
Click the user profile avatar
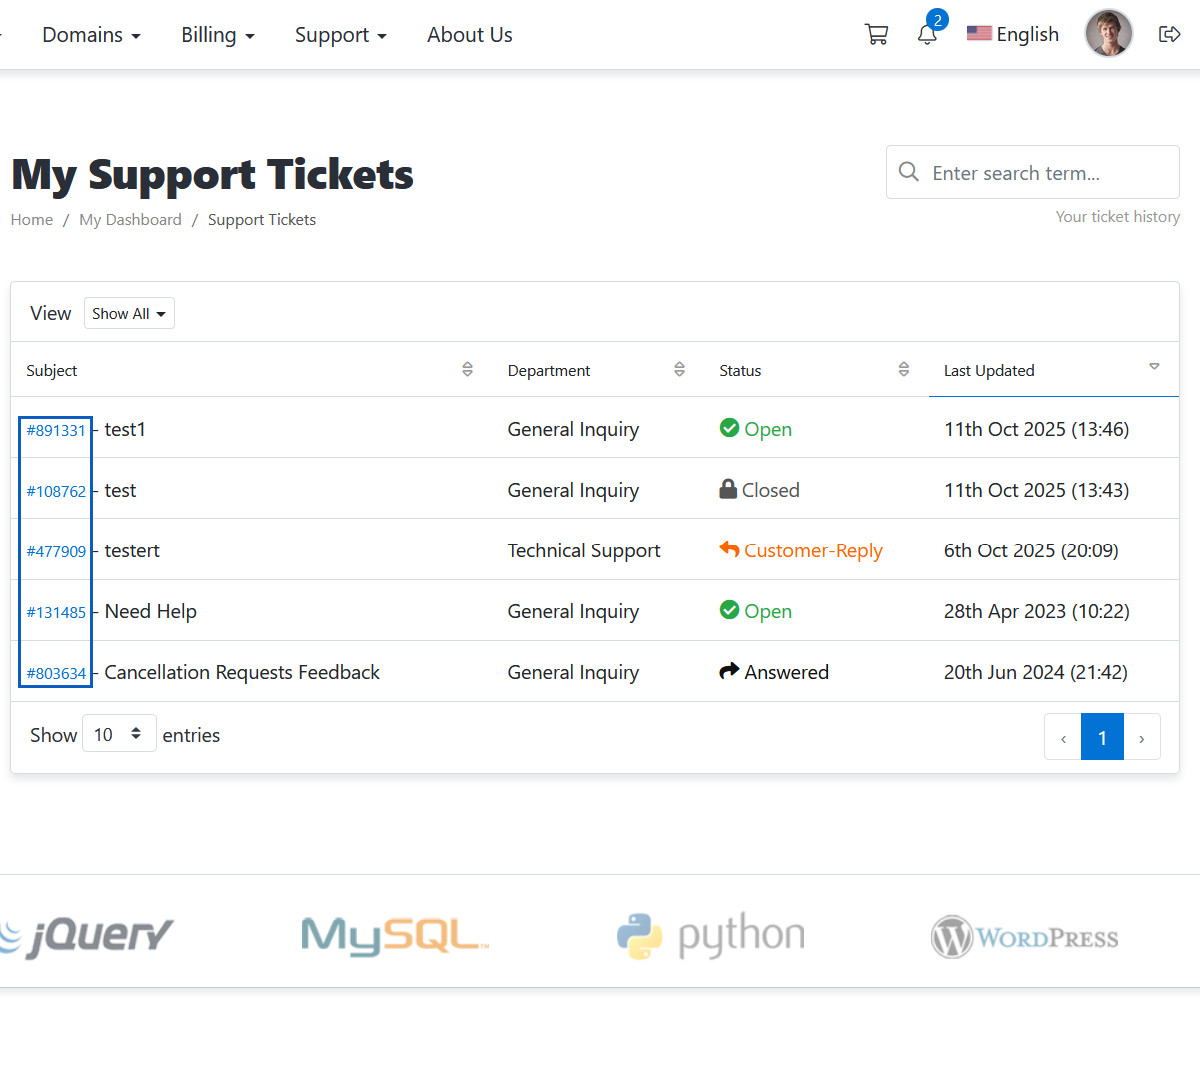coord(1108,34)
